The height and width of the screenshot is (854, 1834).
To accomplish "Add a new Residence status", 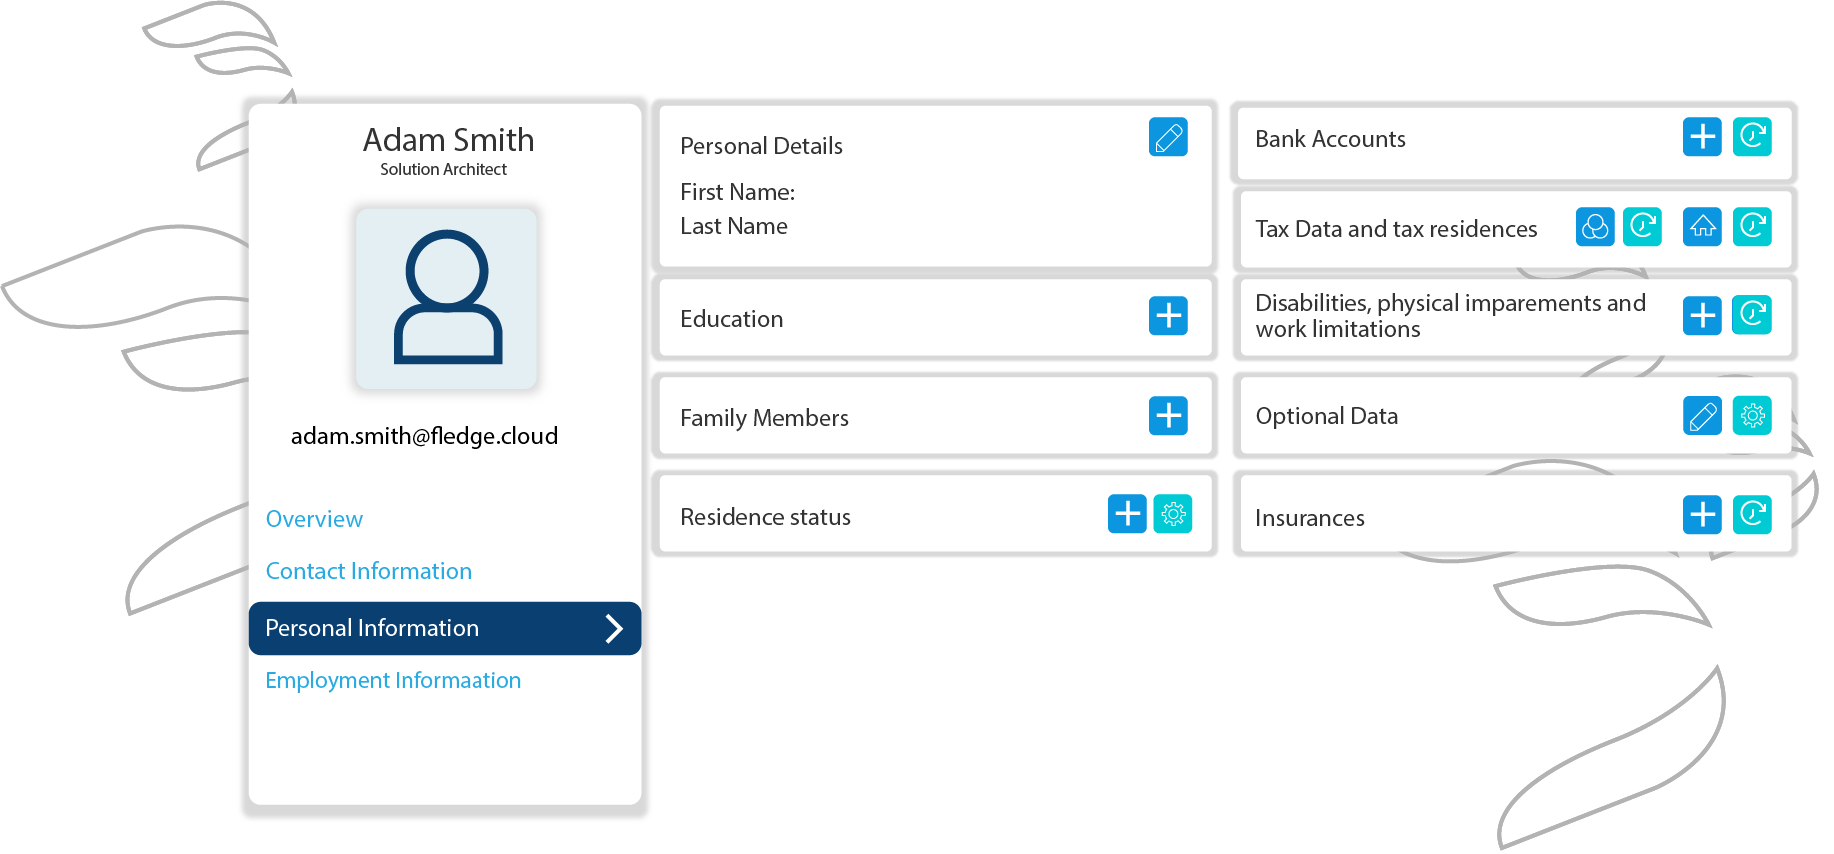I will [1126, 514].
